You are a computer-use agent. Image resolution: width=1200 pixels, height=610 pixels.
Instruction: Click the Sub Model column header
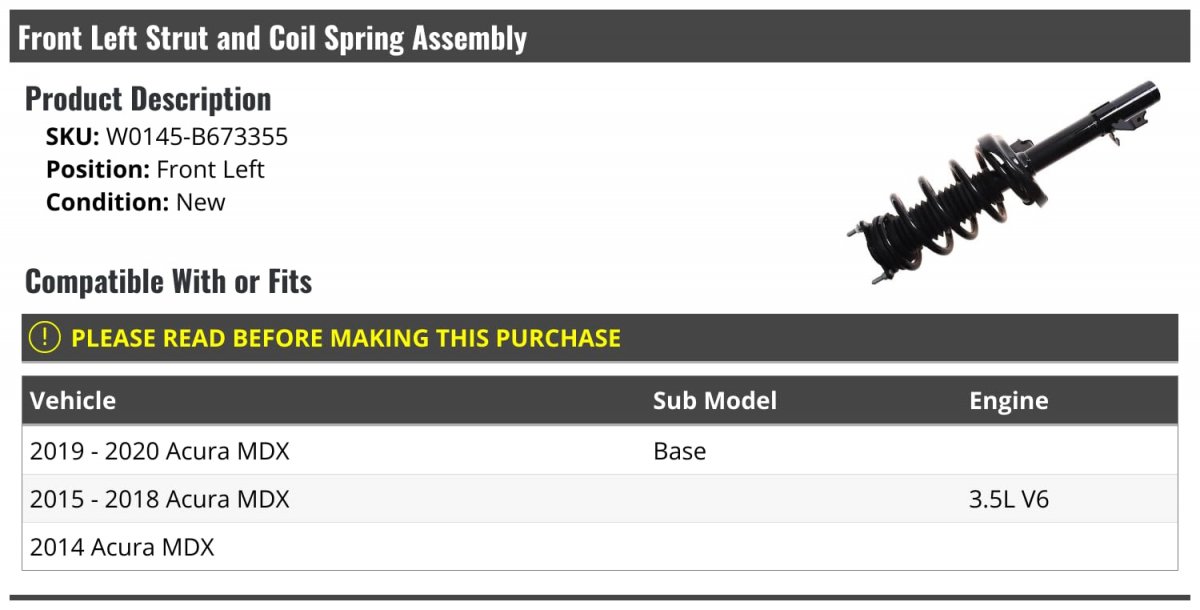(x=714, y=401)
